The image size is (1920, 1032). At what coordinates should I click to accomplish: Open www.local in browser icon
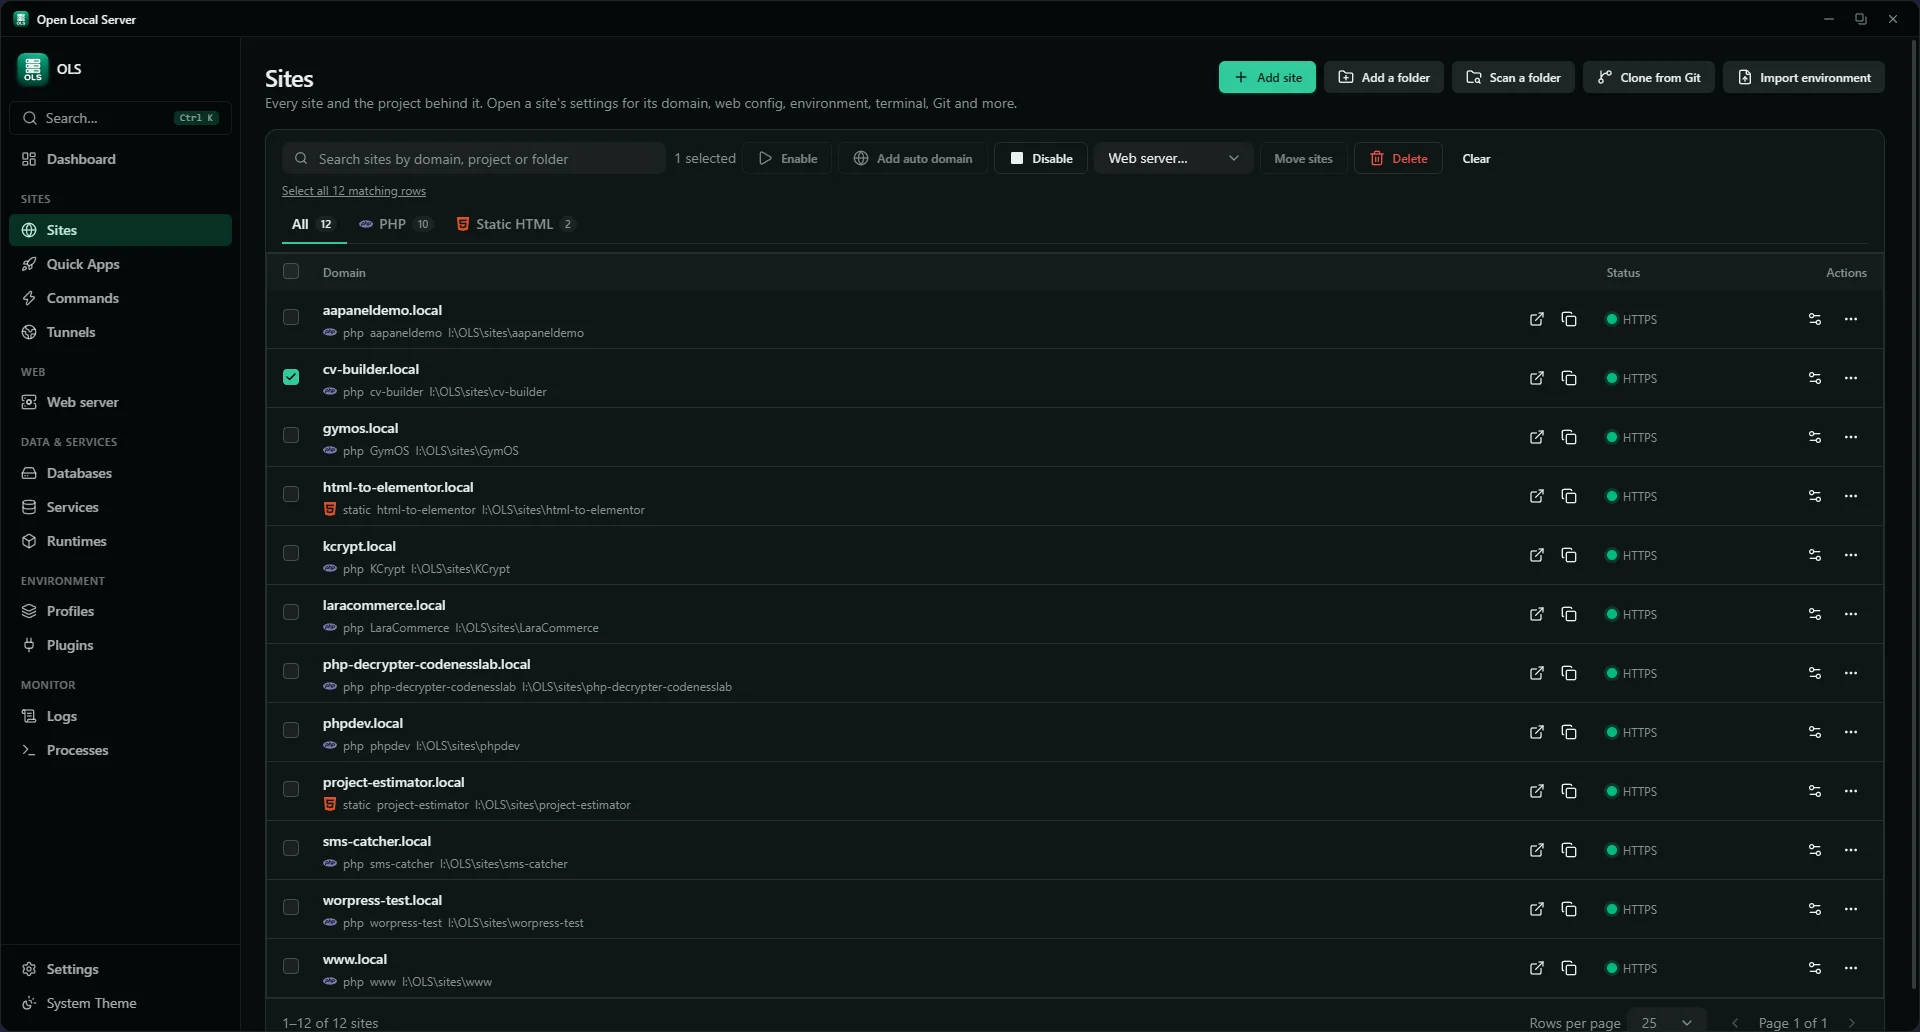click(x=1537, y=968)
